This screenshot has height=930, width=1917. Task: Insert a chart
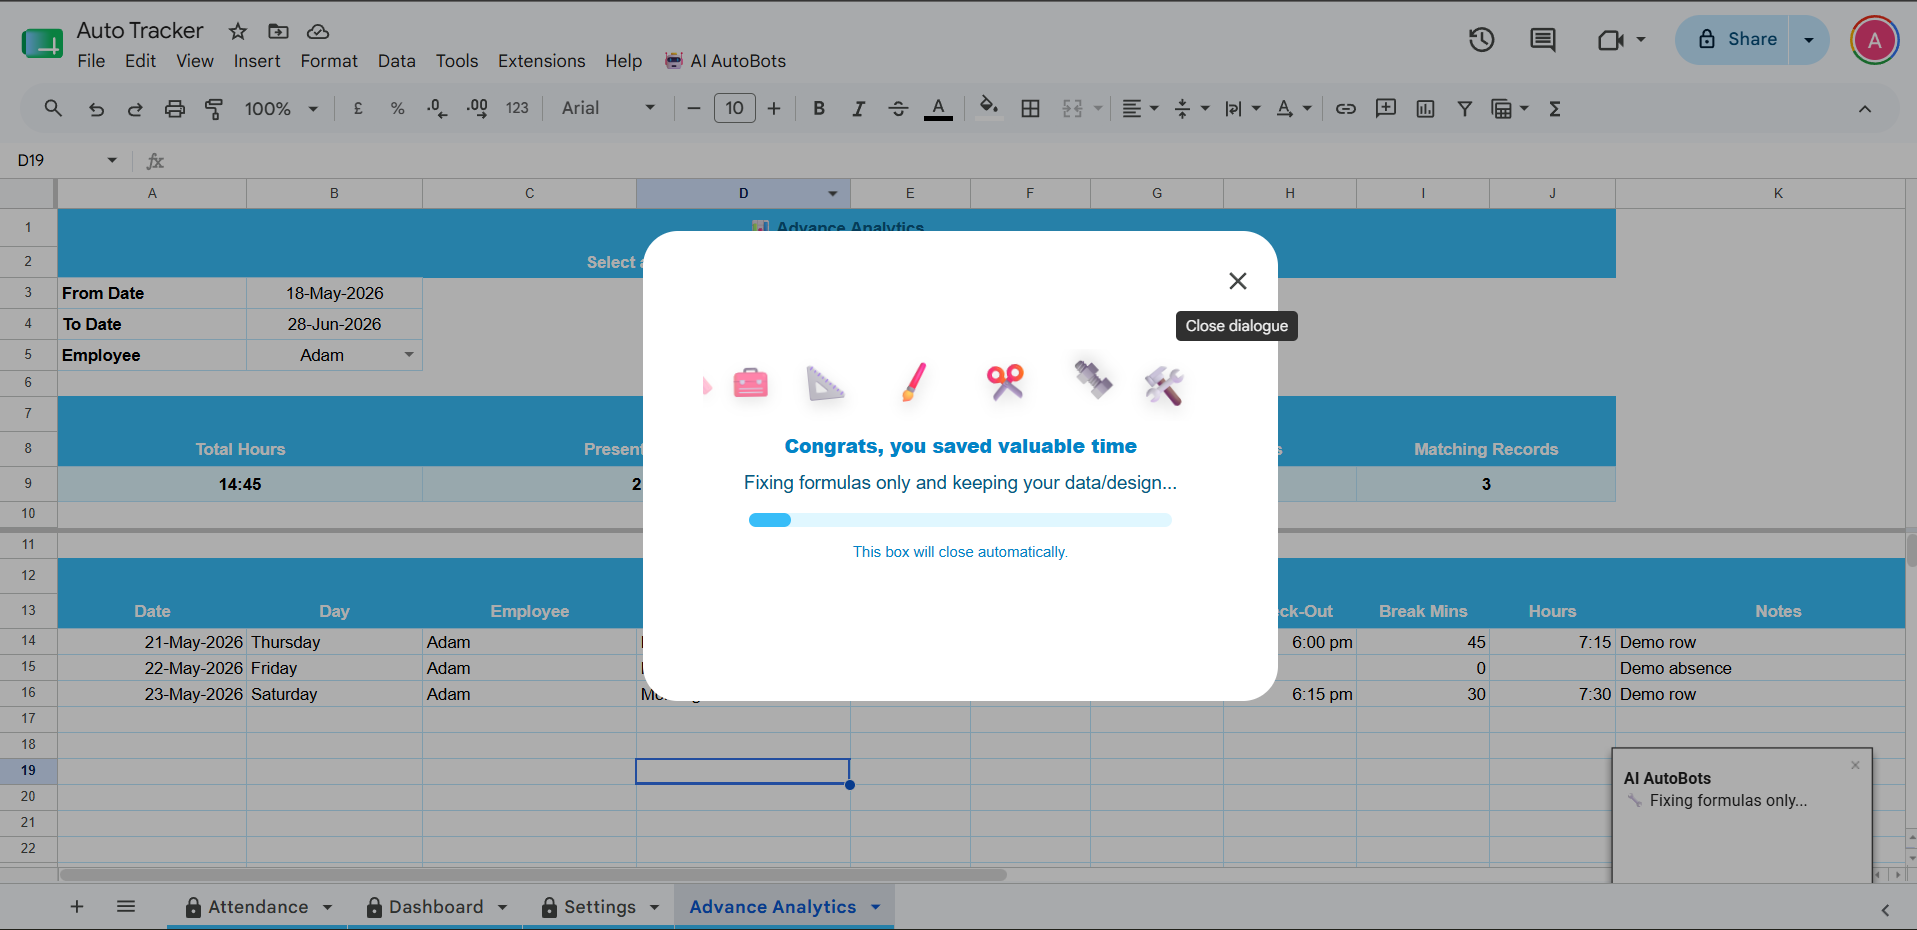point(1425,108)
